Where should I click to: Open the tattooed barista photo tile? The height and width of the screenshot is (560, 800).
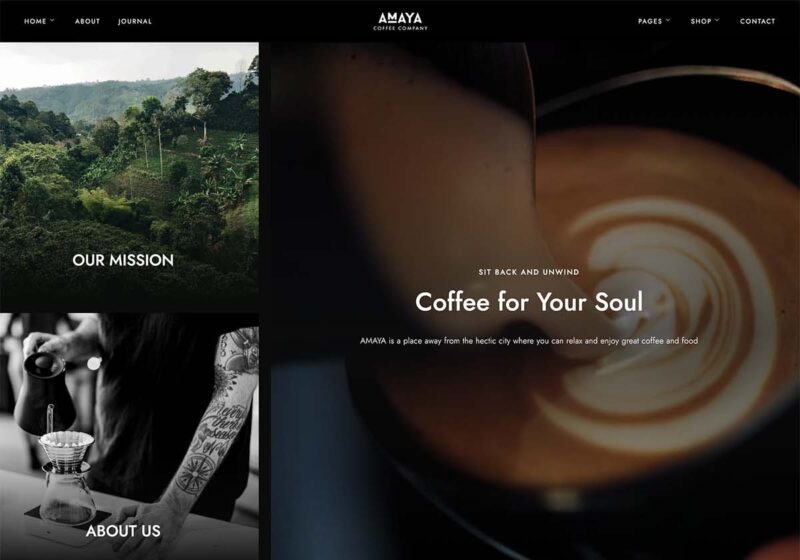[129, 437]
